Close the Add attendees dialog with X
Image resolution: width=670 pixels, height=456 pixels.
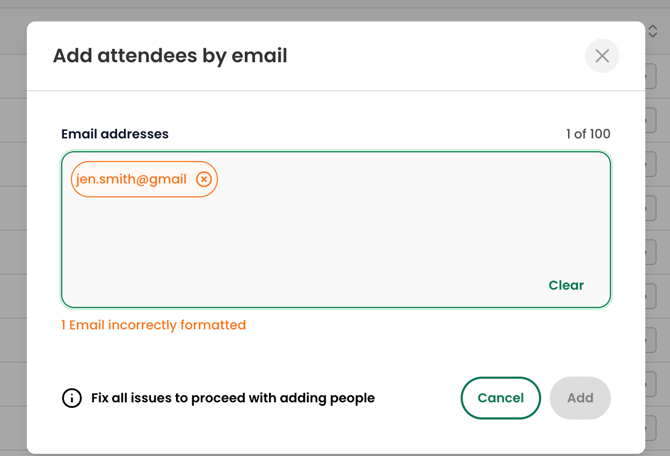click(x=602, y=56)
